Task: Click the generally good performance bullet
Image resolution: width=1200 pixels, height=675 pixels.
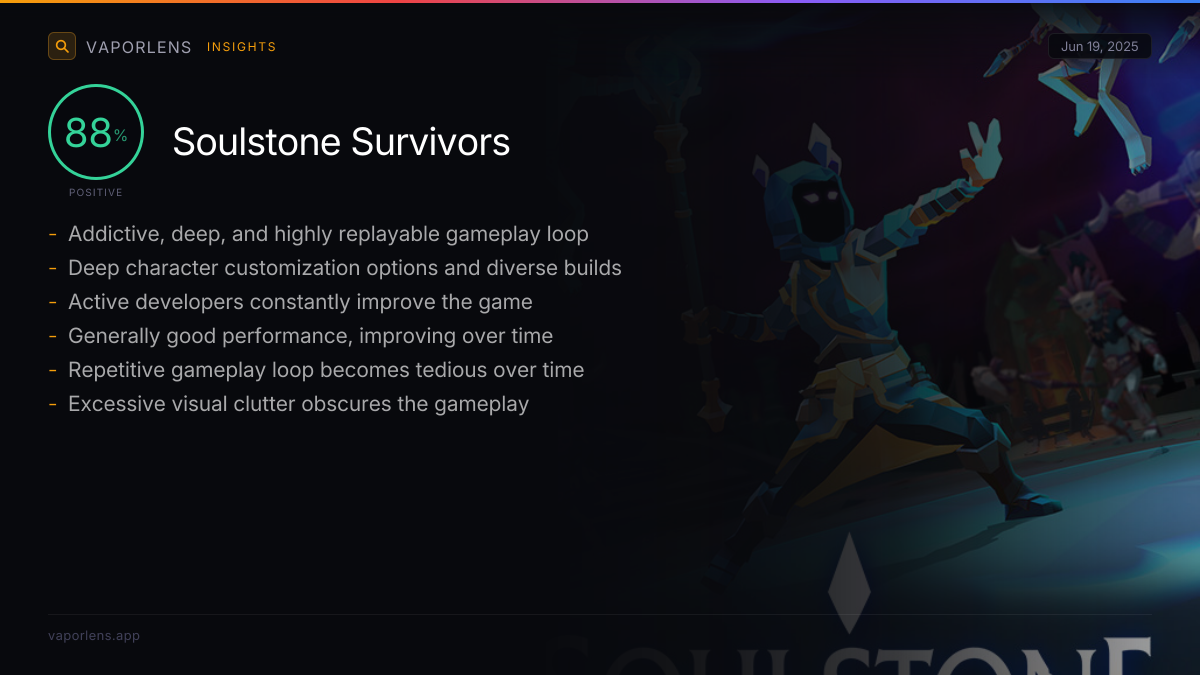Action: point(310,336)
